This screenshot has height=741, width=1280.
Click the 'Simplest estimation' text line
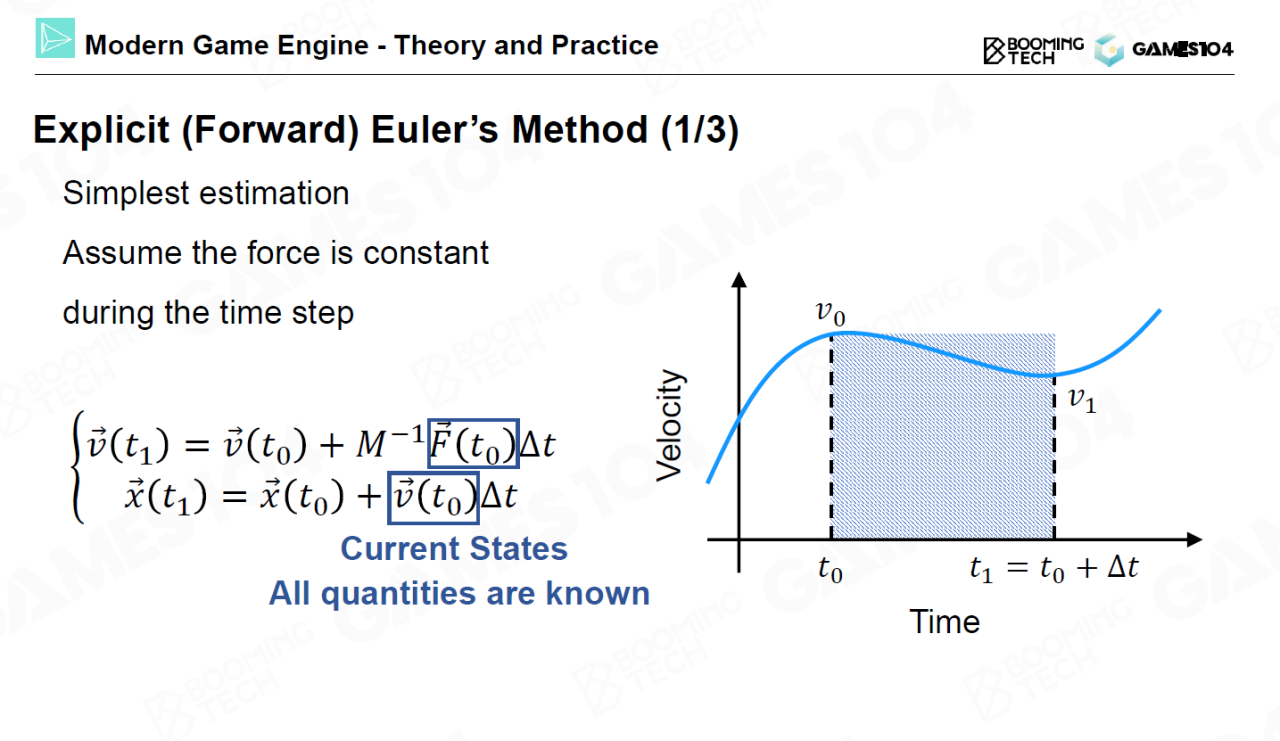(x=206, y=193)
